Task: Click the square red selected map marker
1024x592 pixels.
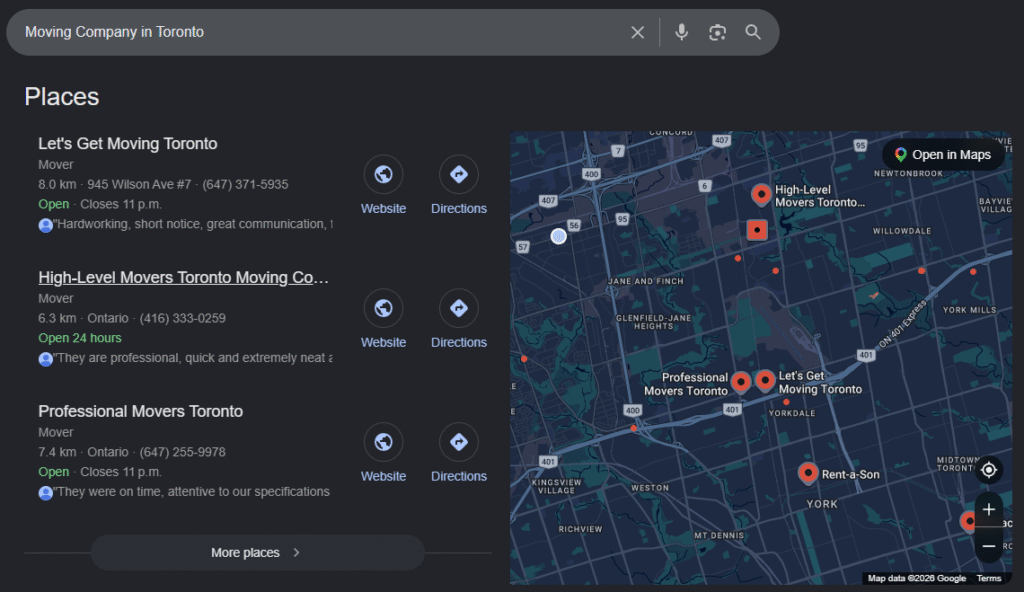Action: tap(757, 230)
